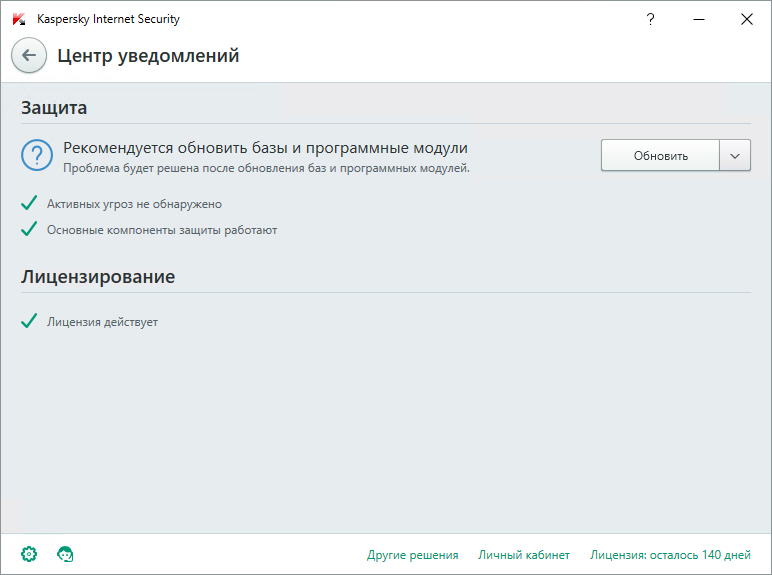The width and height of the screenshot is (772, 575).
Task: Select the "Рекомендуется обновить базы и программные модули" heading
Action: tap(265, 148)
